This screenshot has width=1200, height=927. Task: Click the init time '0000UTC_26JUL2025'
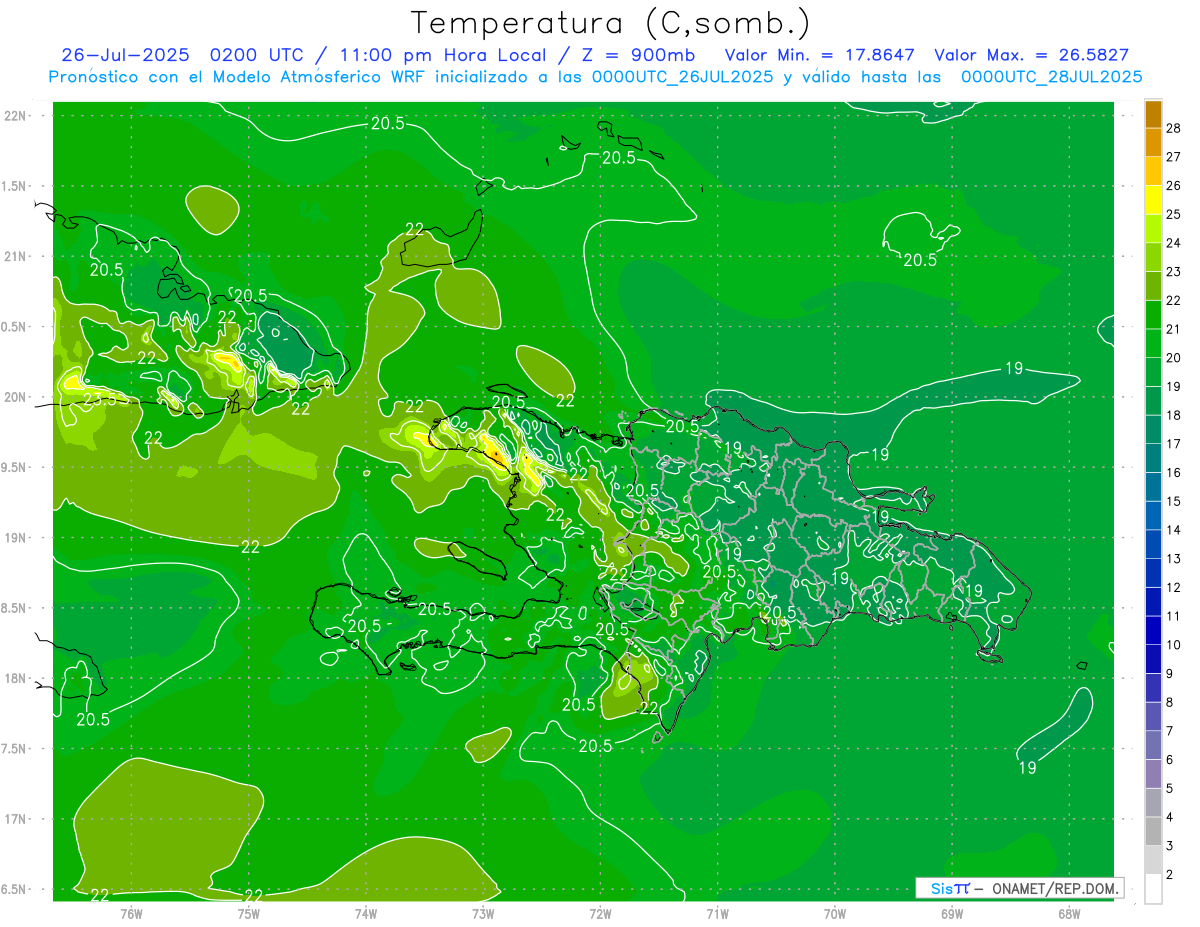(x=681, y=77)
